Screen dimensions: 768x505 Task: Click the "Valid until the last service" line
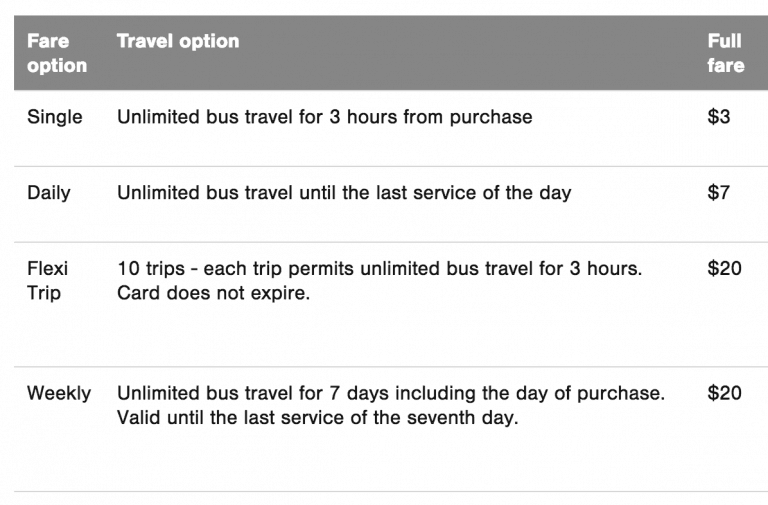pyautogui.click(x=317, y=418)
